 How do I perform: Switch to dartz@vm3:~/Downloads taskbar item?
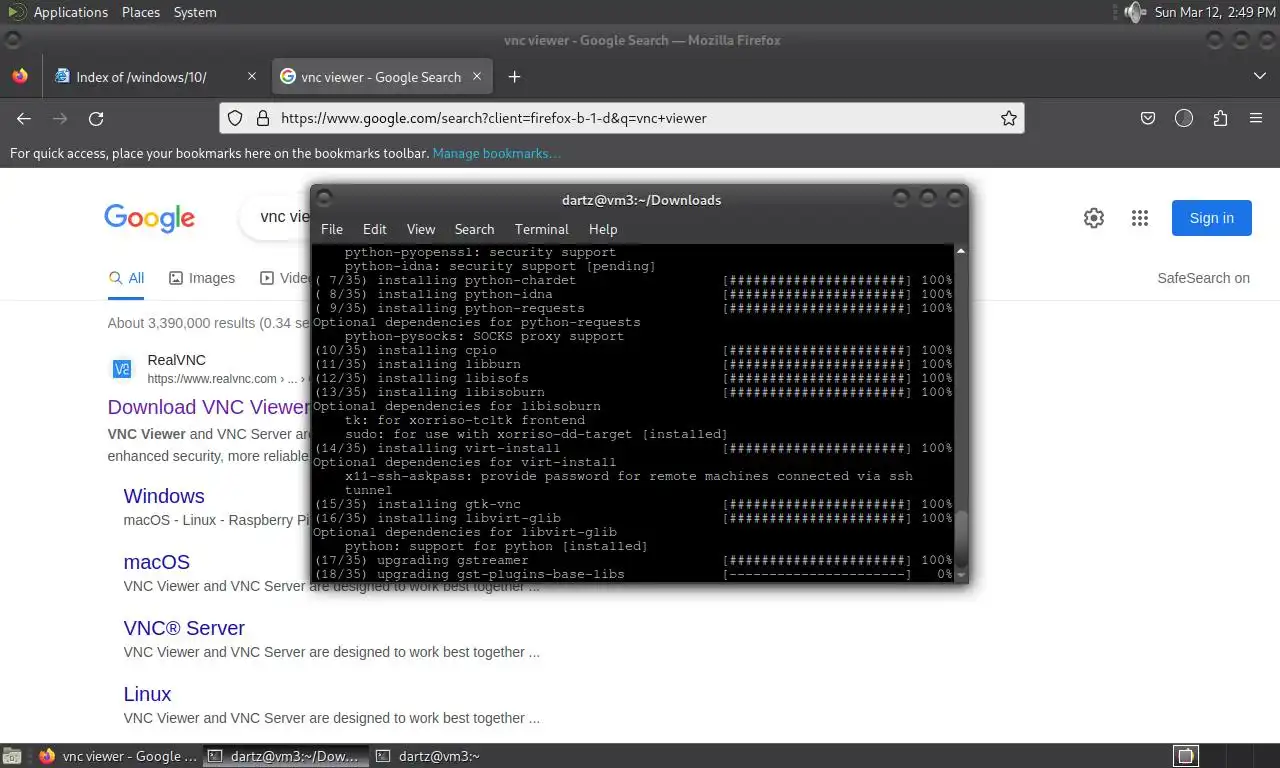[x=285, y=756]
